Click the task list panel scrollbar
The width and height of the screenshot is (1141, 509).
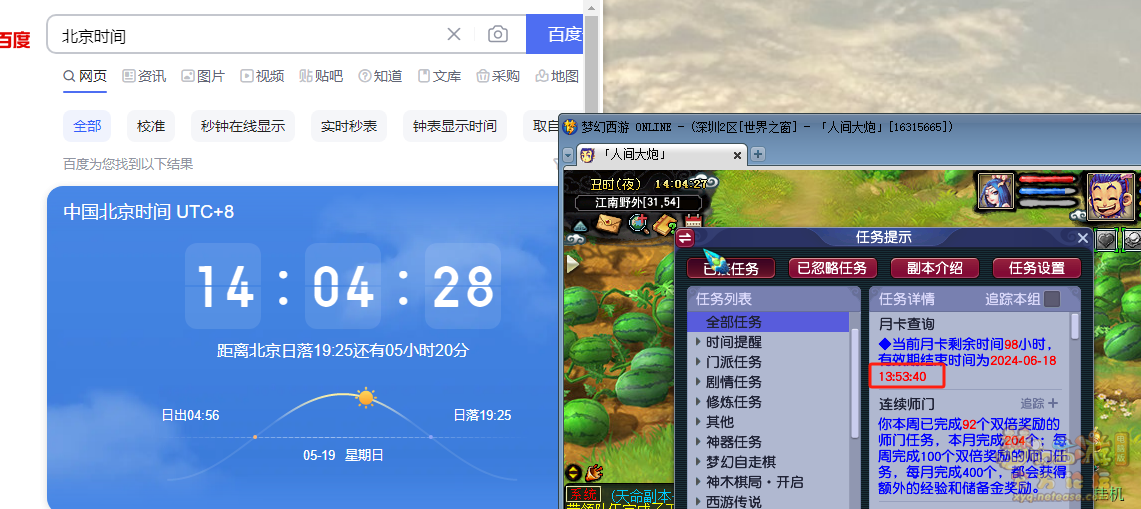(855, 382)
